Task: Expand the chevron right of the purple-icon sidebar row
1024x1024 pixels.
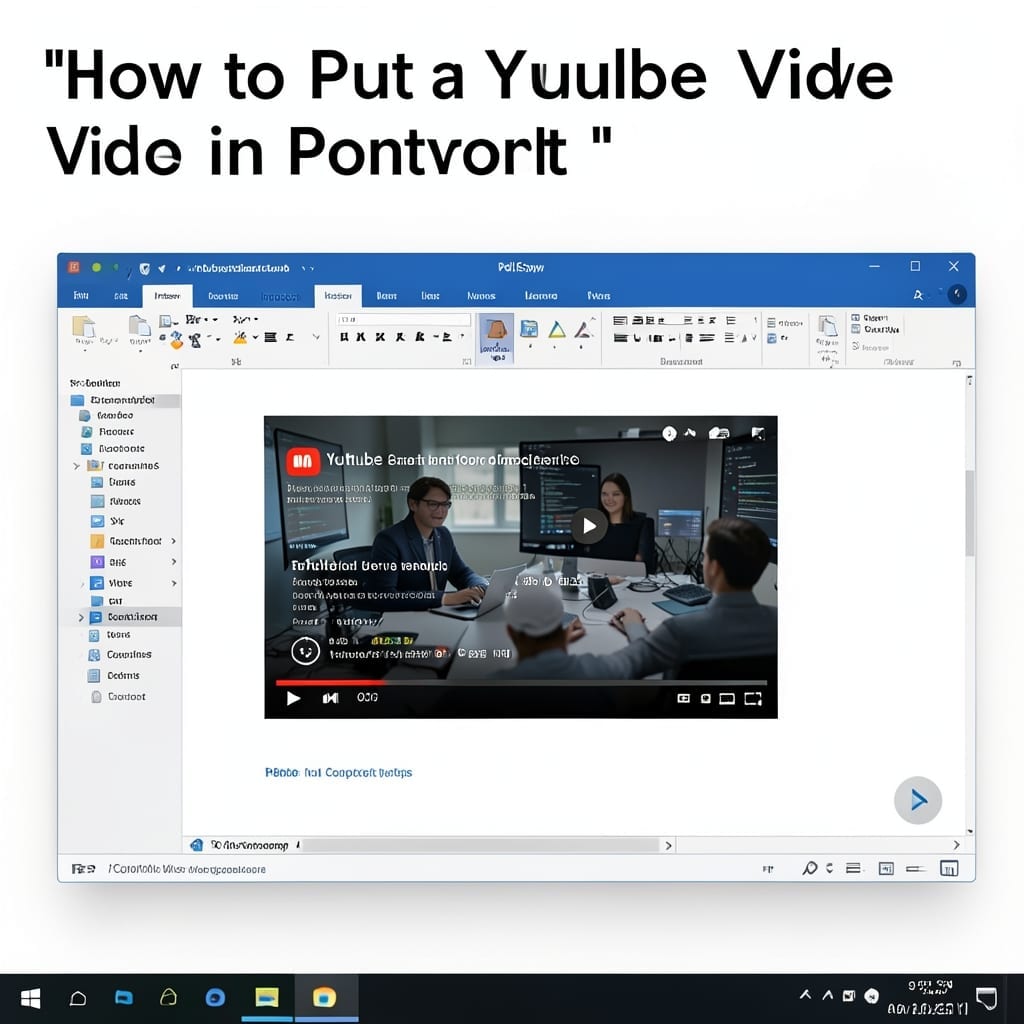Action: (x=174, y=562)
